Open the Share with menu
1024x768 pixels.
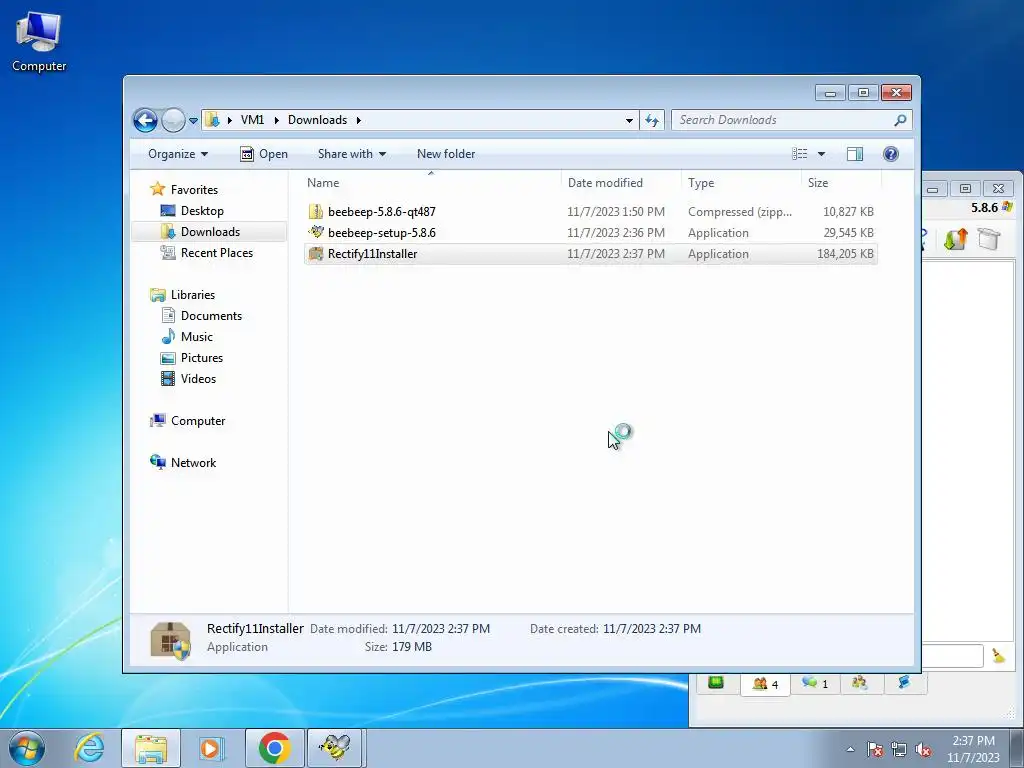(351, 154)
